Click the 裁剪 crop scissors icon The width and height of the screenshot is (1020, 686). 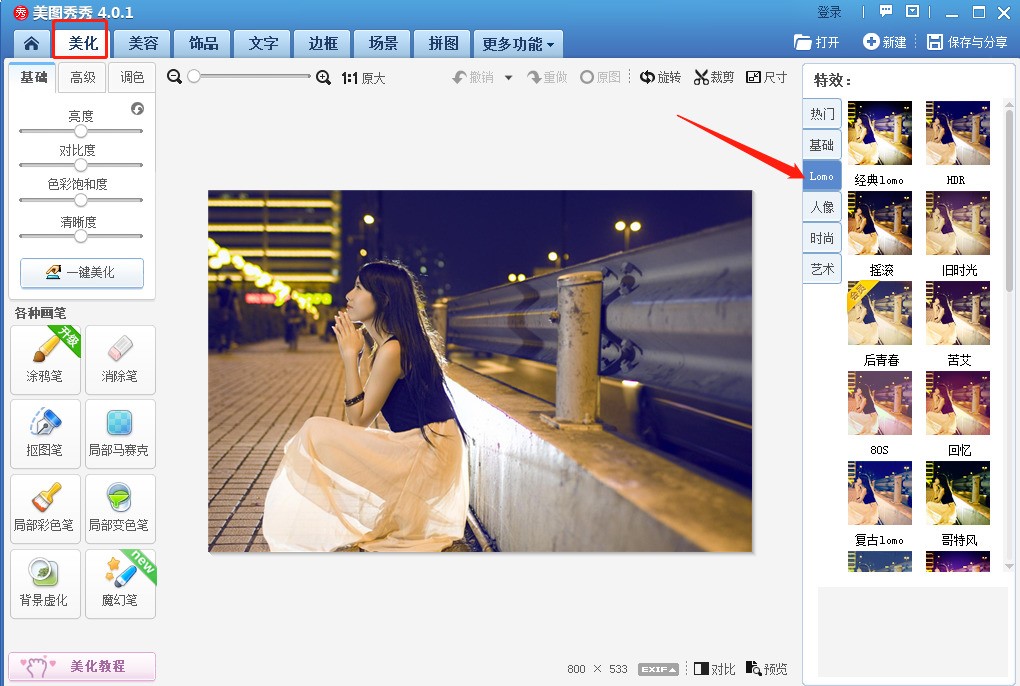pos(701,77)
